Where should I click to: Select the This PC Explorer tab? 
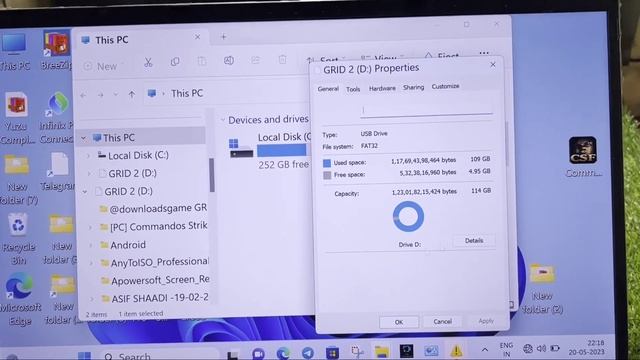coord(141,40)
